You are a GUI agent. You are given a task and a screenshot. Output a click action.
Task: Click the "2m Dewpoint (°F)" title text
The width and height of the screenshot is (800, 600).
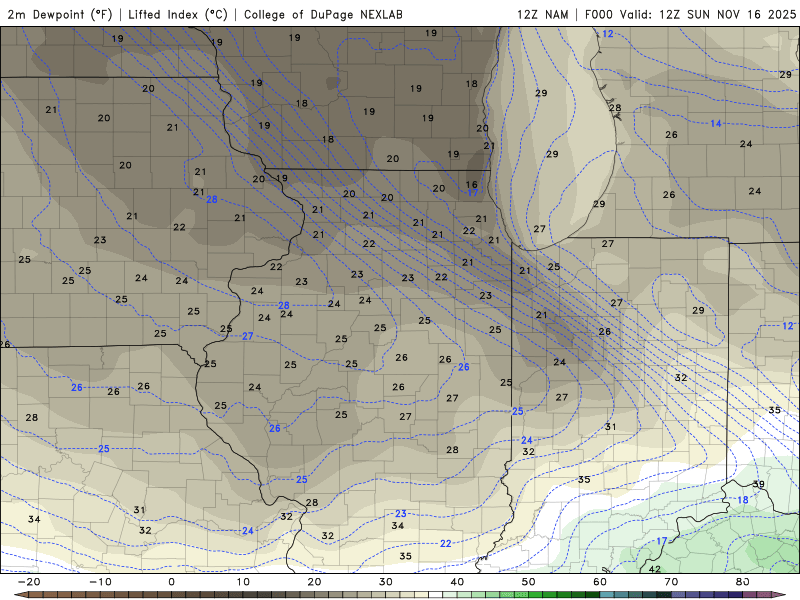60,15
